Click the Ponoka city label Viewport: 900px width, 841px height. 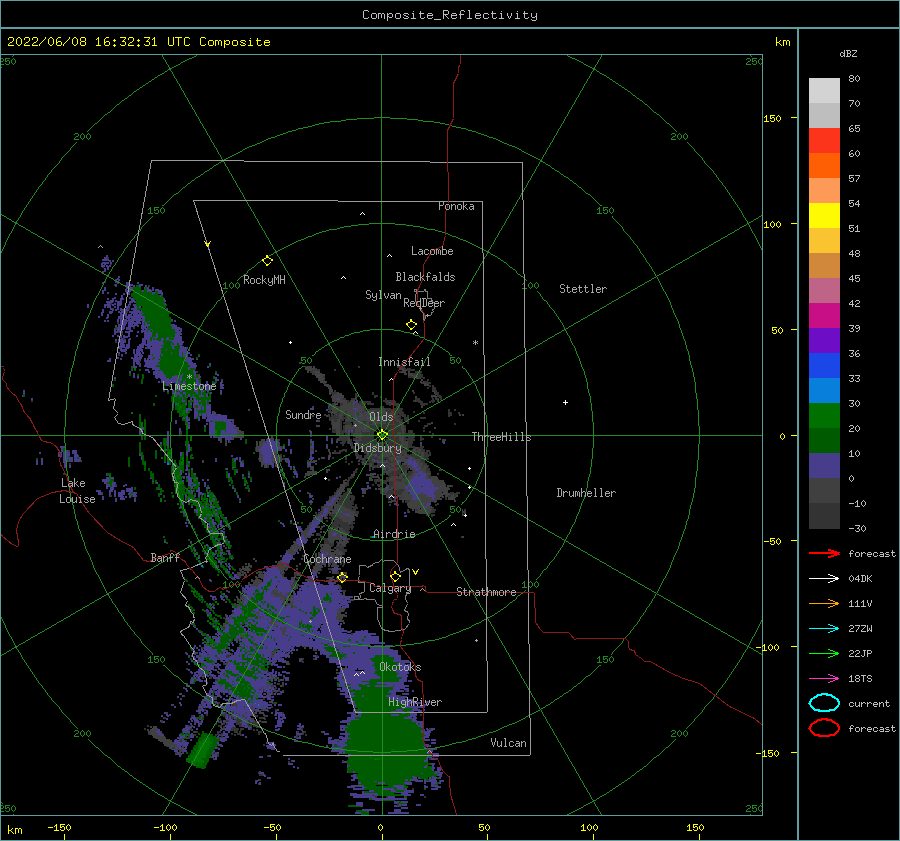pyautogui.click(x=456, y=206)
